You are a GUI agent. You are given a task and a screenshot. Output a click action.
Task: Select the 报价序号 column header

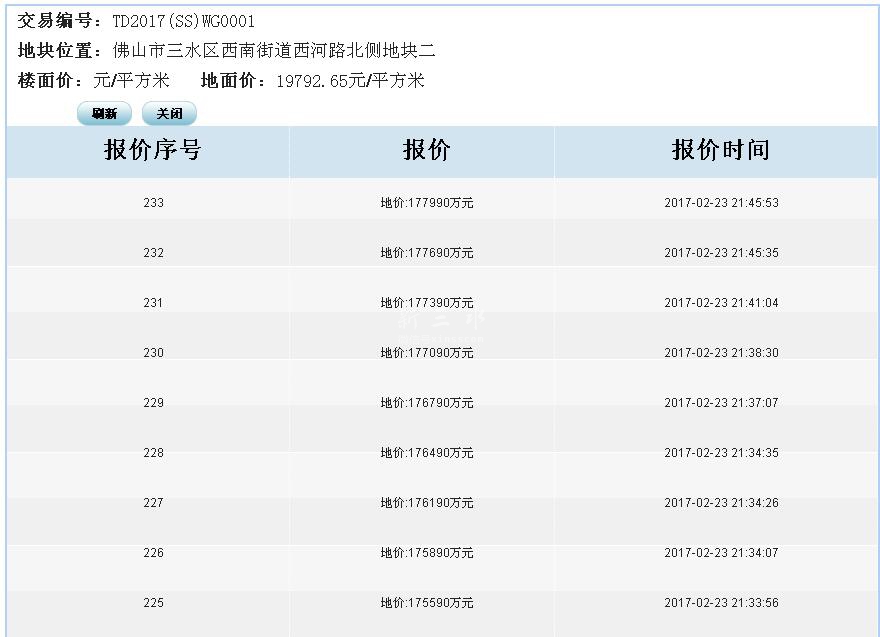tap(153, 150)
